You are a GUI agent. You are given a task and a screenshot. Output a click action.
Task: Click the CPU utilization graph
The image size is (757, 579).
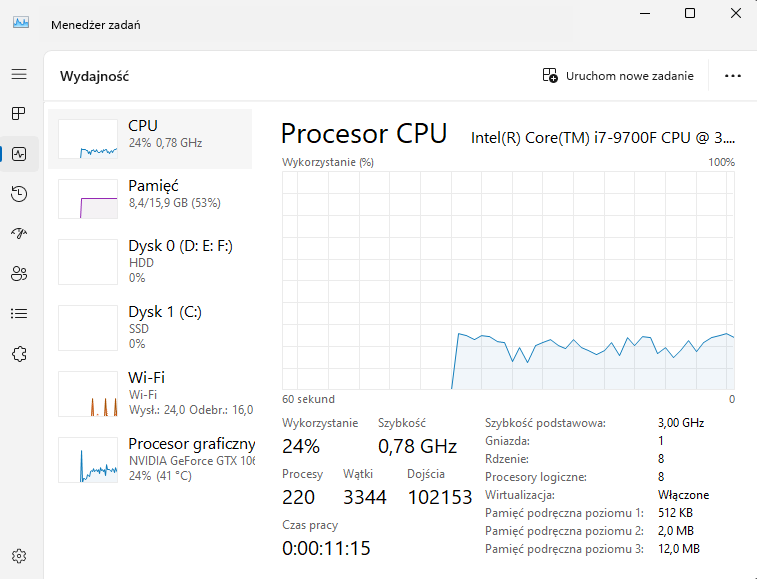pos(508,280)
